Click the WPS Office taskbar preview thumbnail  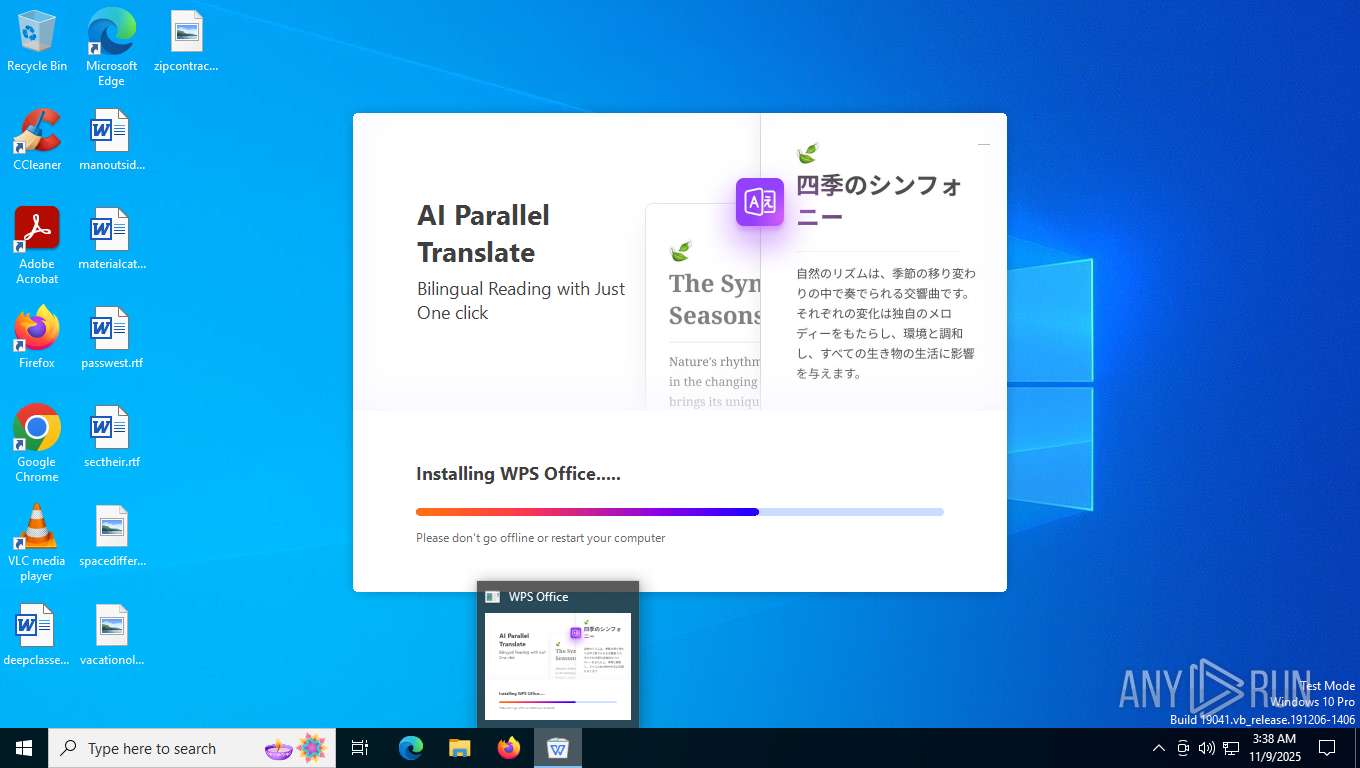(558, 666)
